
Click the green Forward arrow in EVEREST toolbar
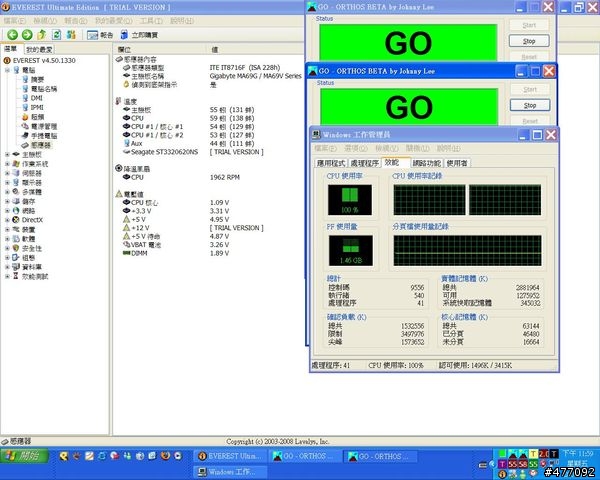click(27, 35)
